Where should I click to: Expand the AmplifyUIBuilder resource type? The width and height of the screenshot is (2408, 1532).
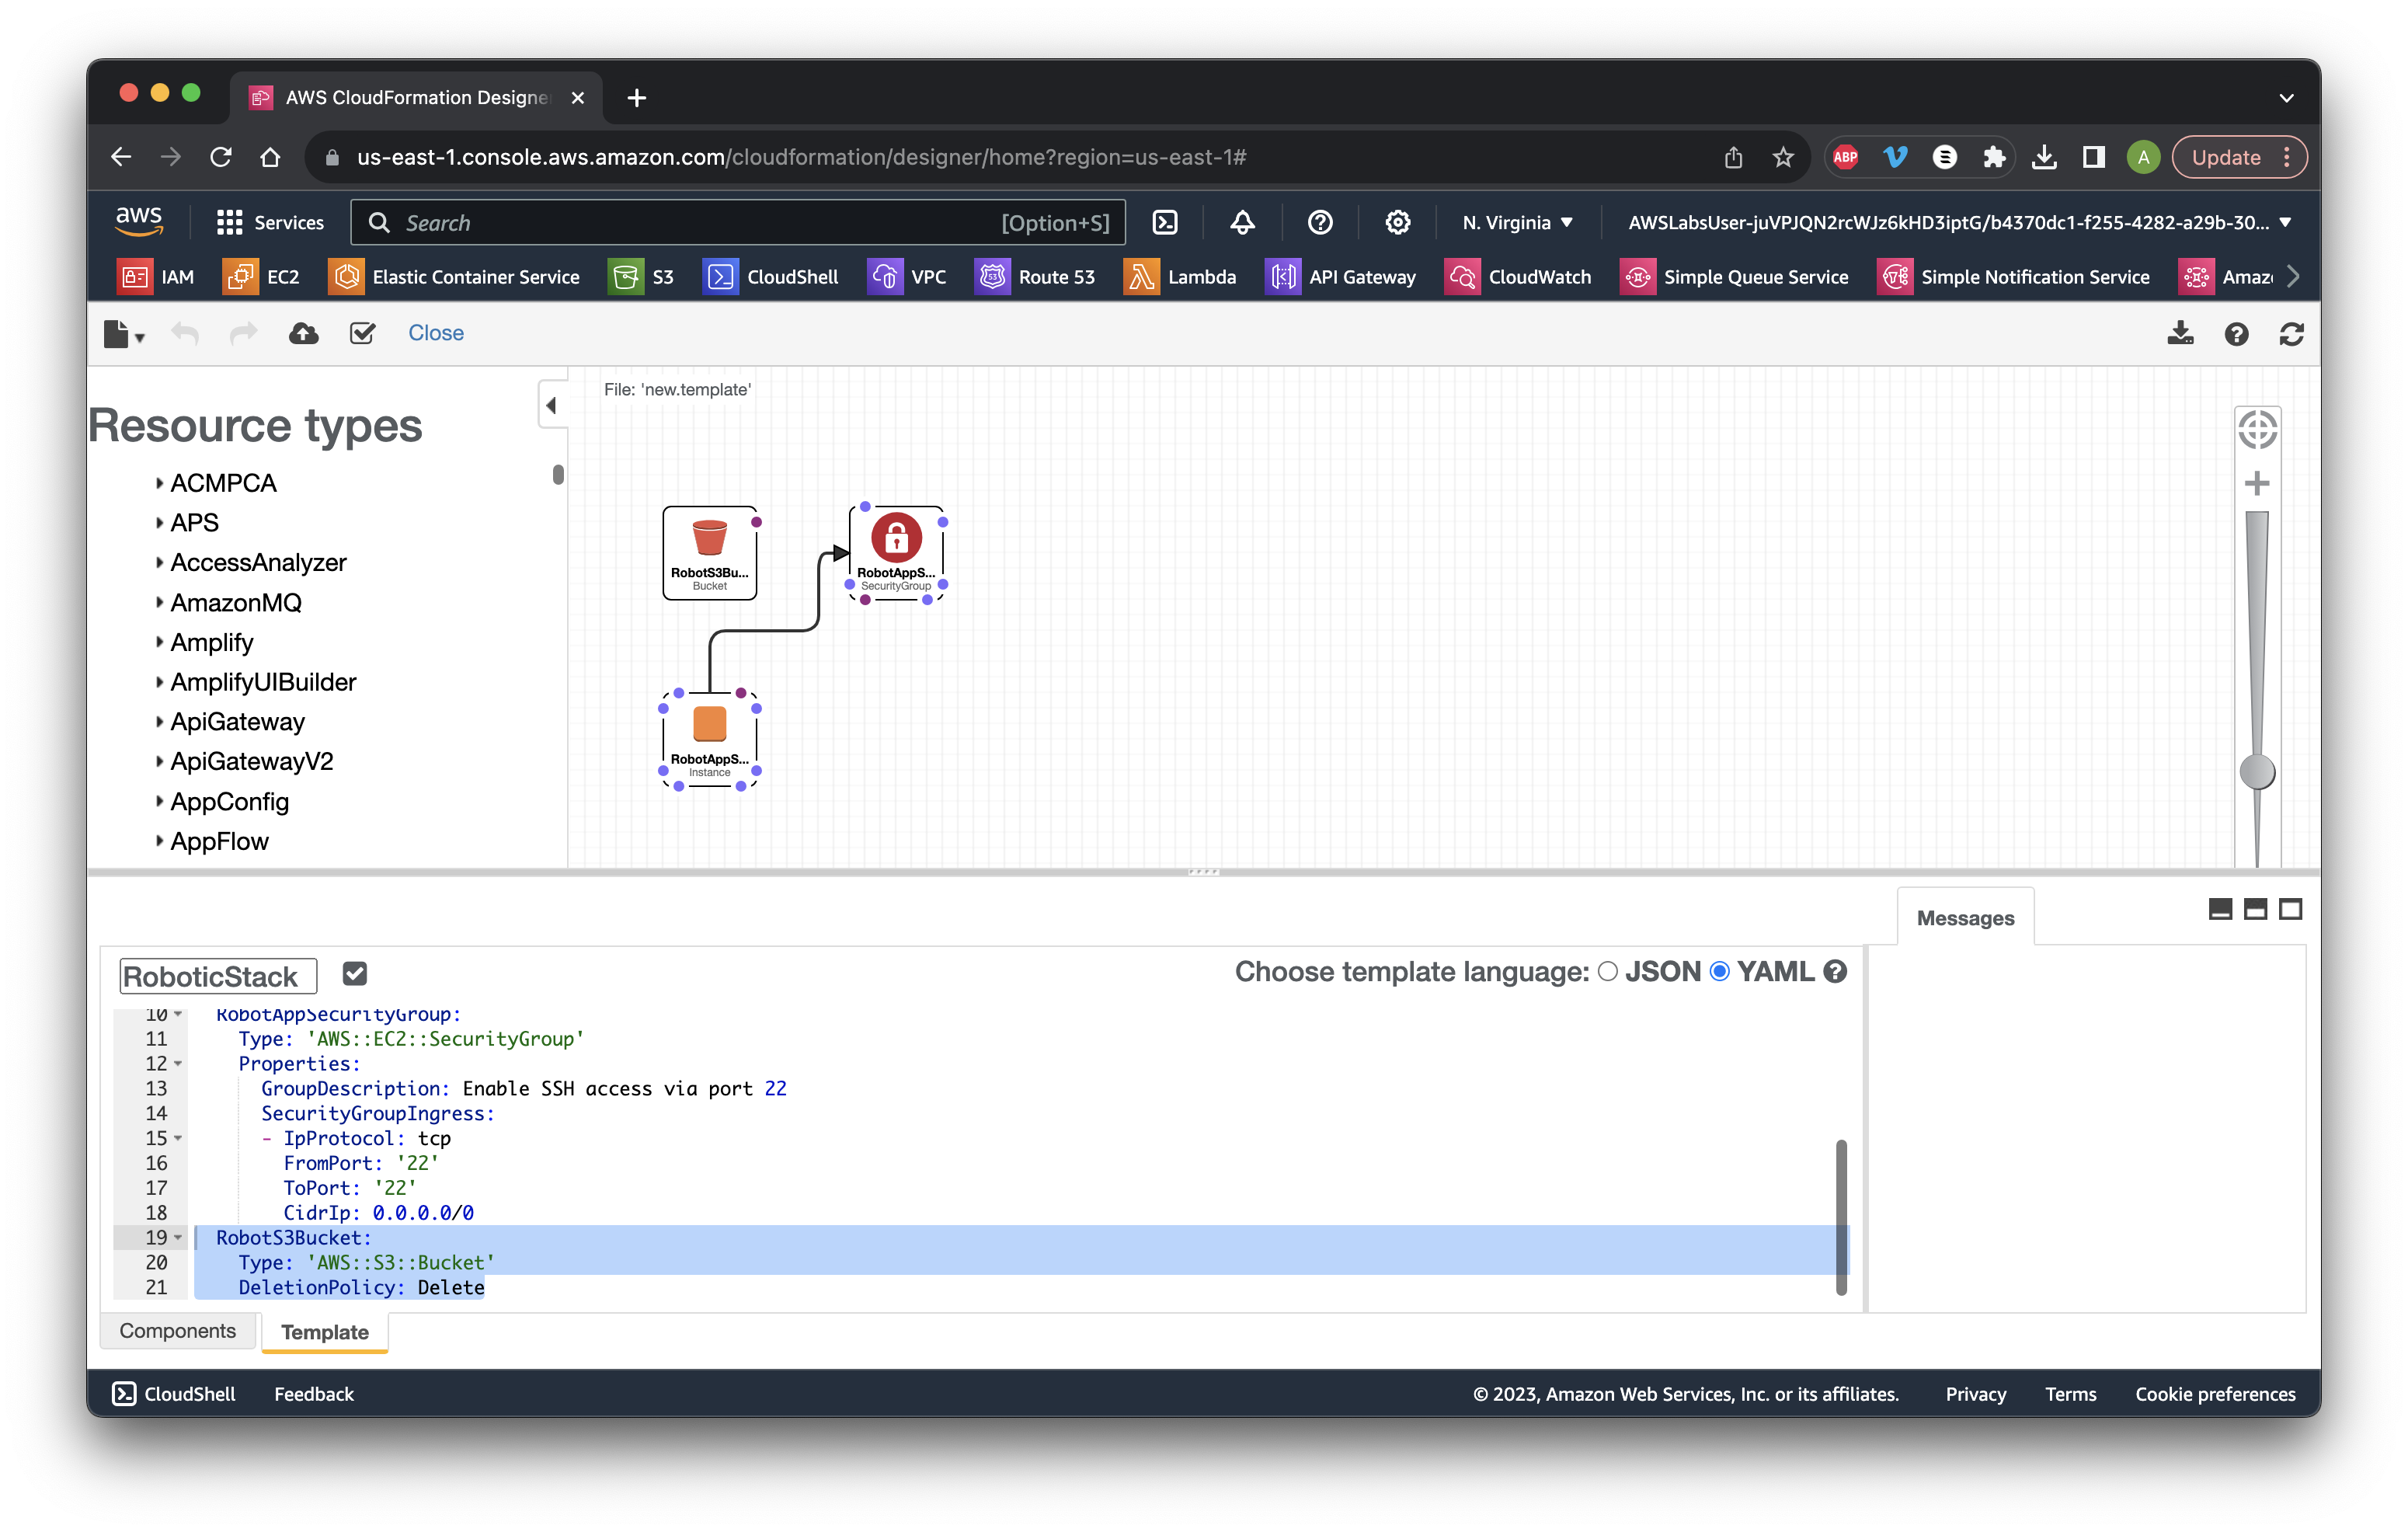[x=159, y=682]
